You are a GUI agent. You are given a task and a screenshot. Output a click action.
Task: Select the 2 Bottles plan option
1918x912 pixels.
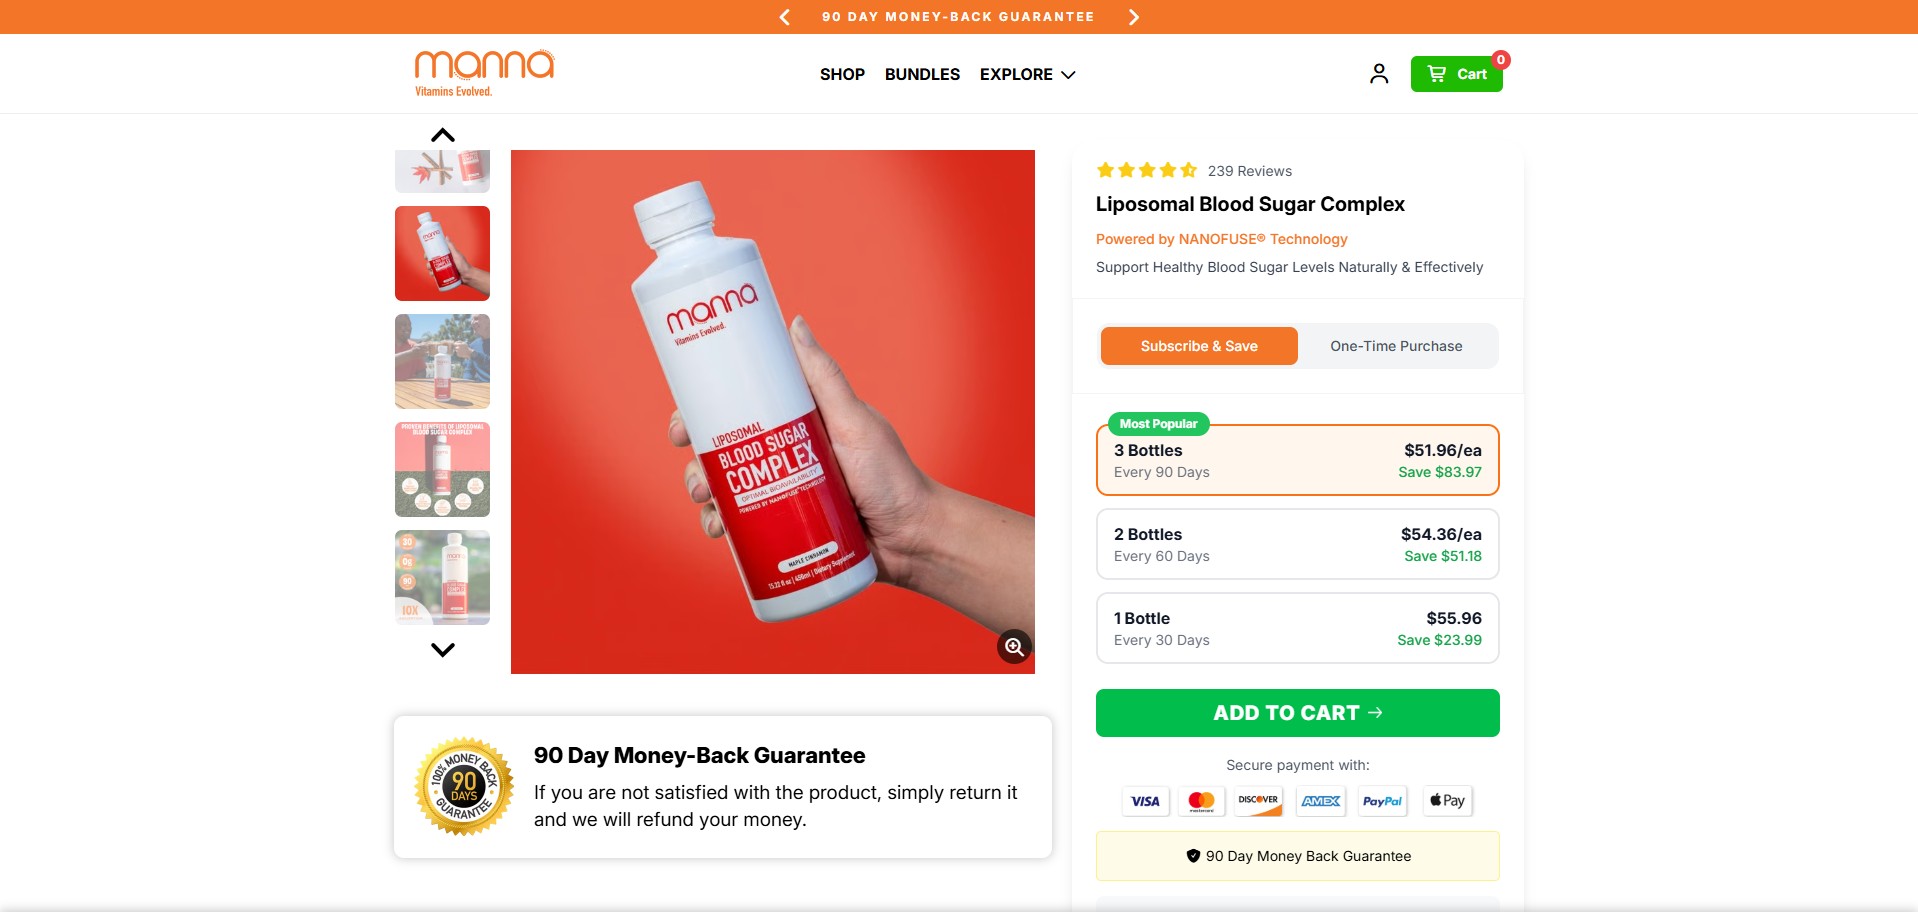tap(1297, 544)
